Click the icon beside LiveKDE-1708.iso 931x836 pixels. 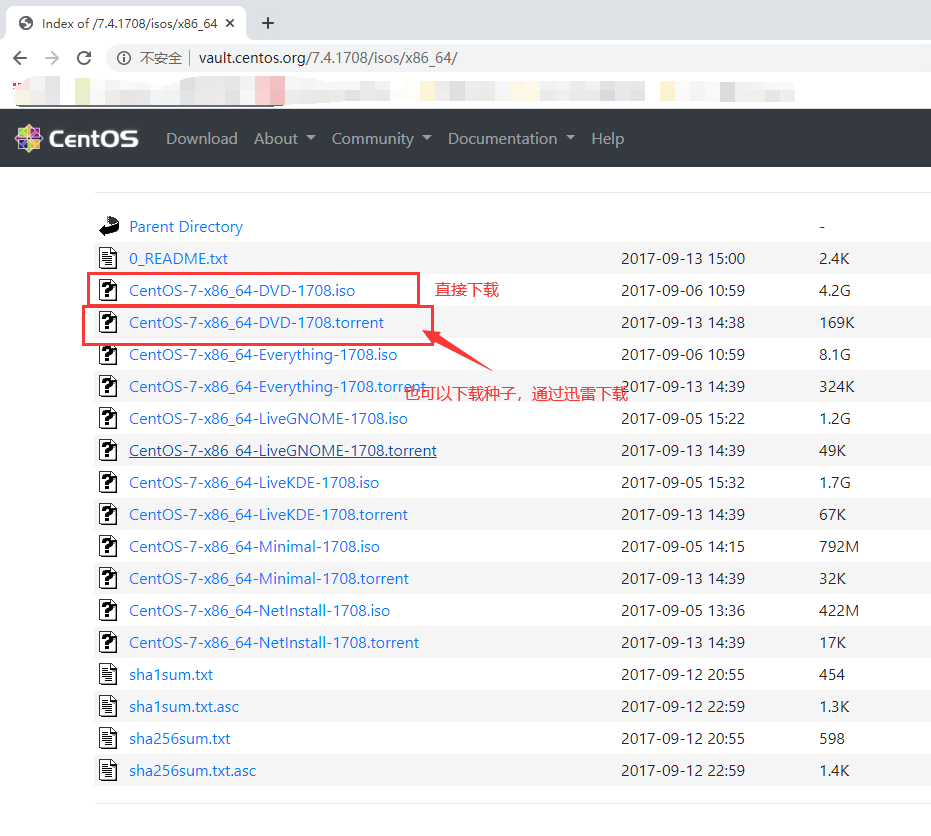(108, 482)
